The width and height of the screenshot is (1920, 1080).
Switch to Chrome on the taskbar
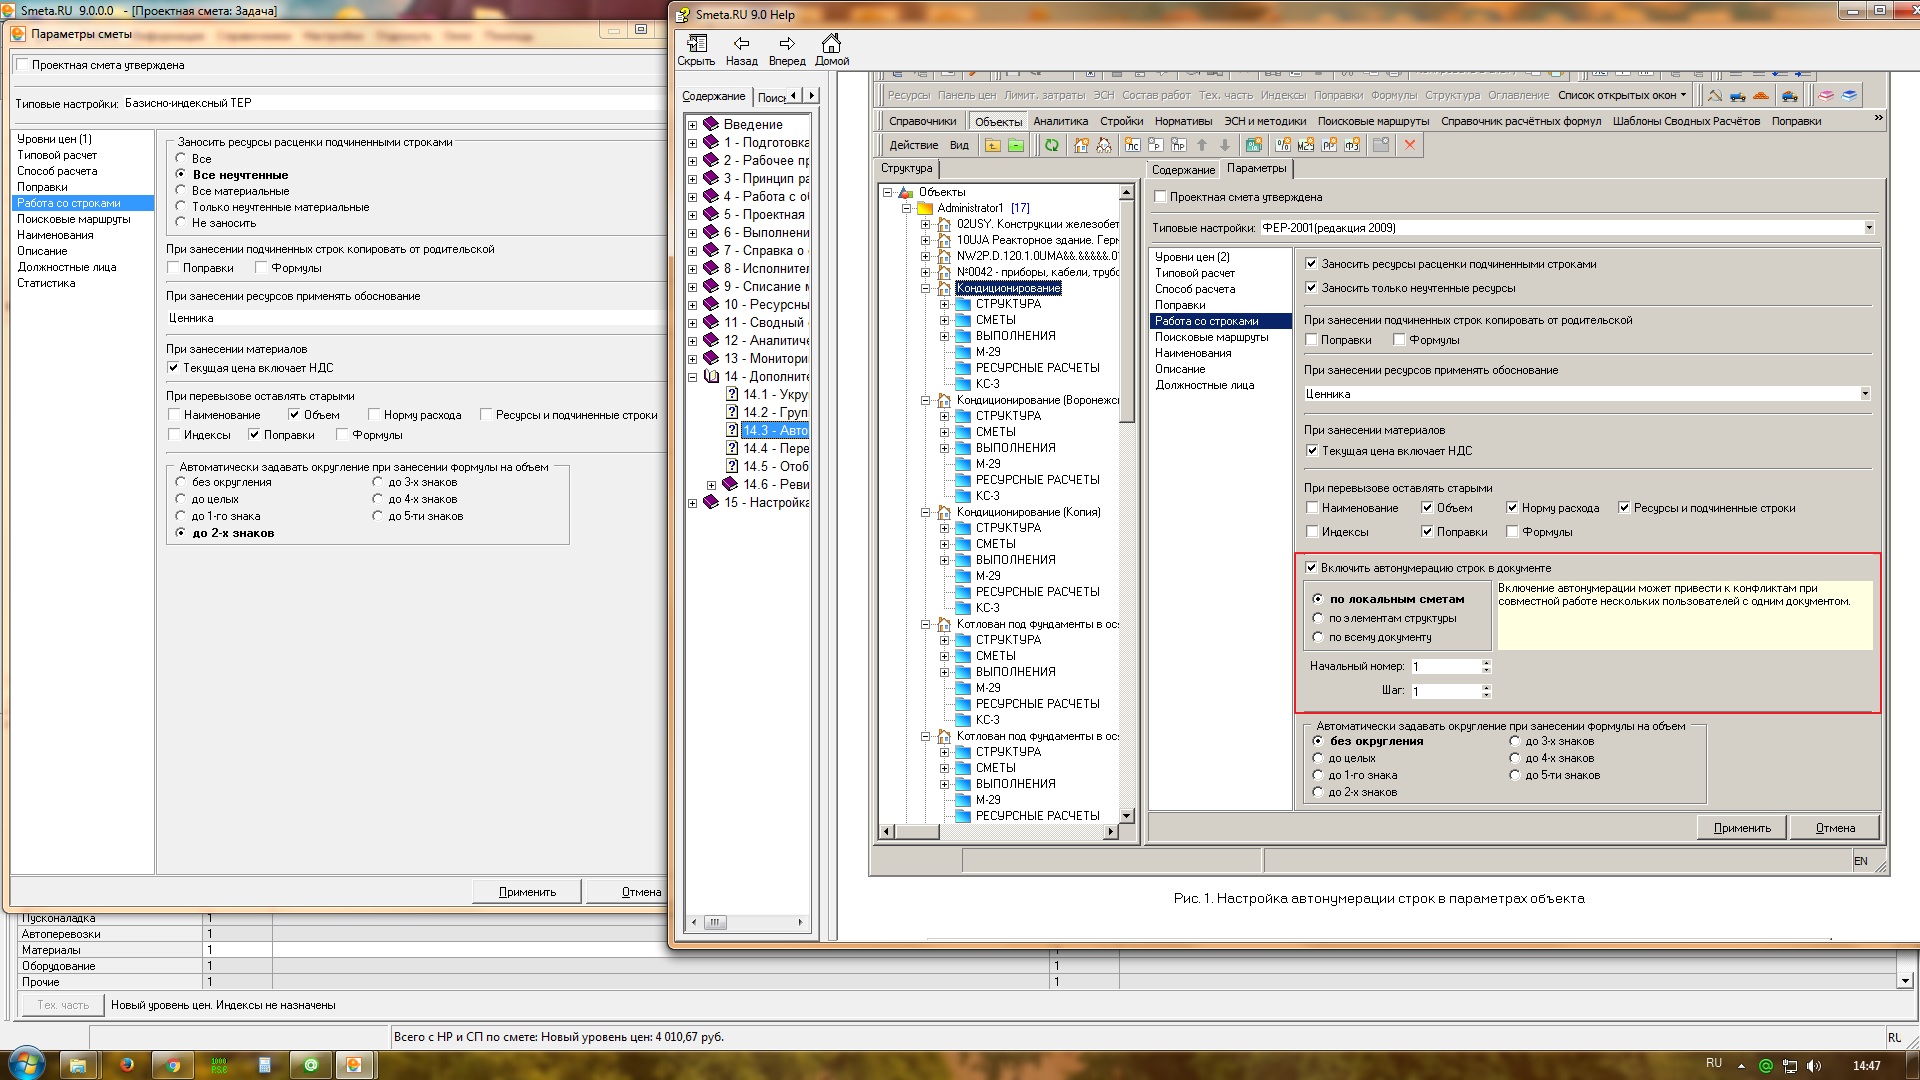point(173,1065)
